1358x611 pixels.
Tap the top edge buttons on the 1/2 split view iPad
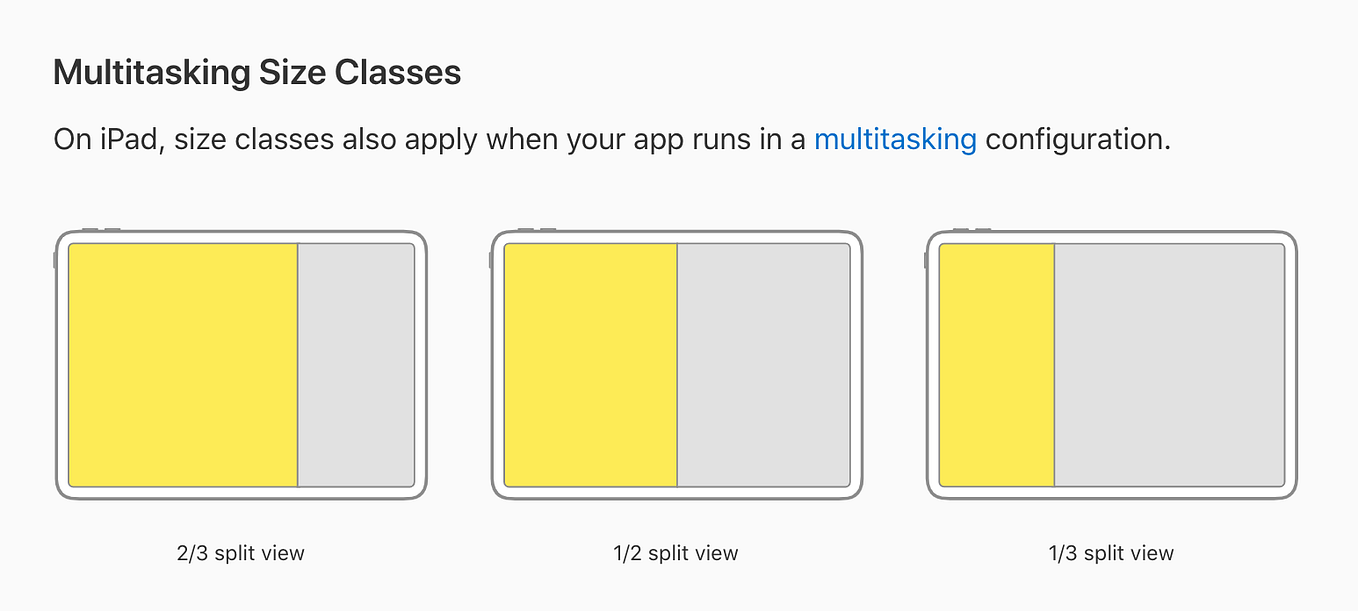[x=537, y=230]
